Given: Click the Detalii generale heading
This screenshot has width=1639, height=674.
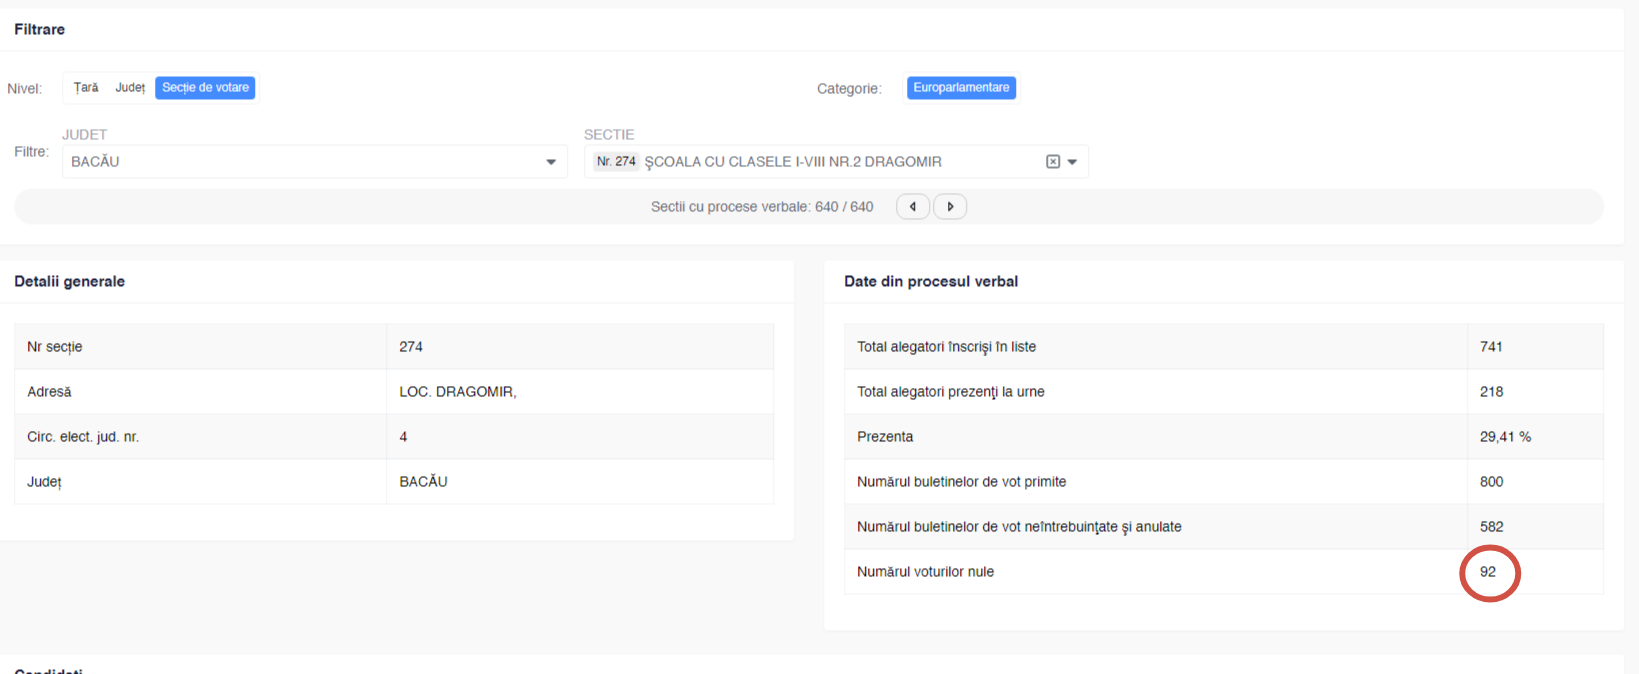Looking at the screenshot, I should click(70, 282).
